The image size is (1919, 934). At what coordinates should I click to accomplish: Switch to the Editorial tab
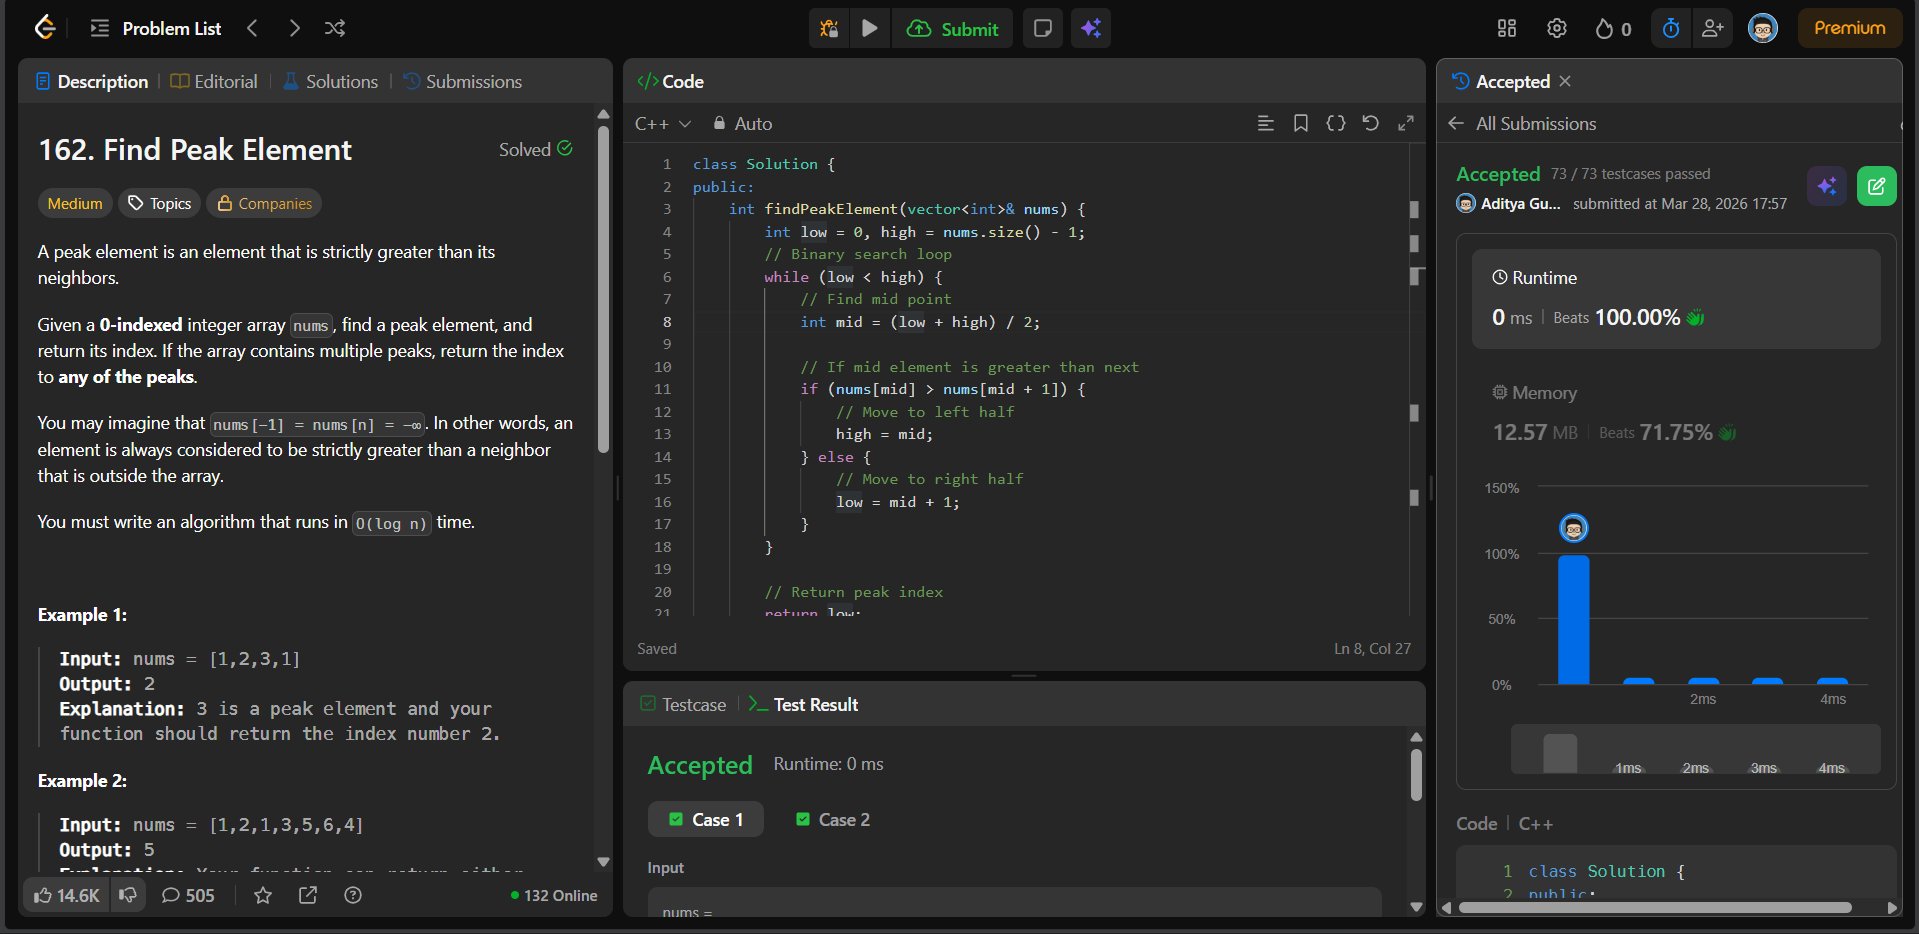pos(214,82)
